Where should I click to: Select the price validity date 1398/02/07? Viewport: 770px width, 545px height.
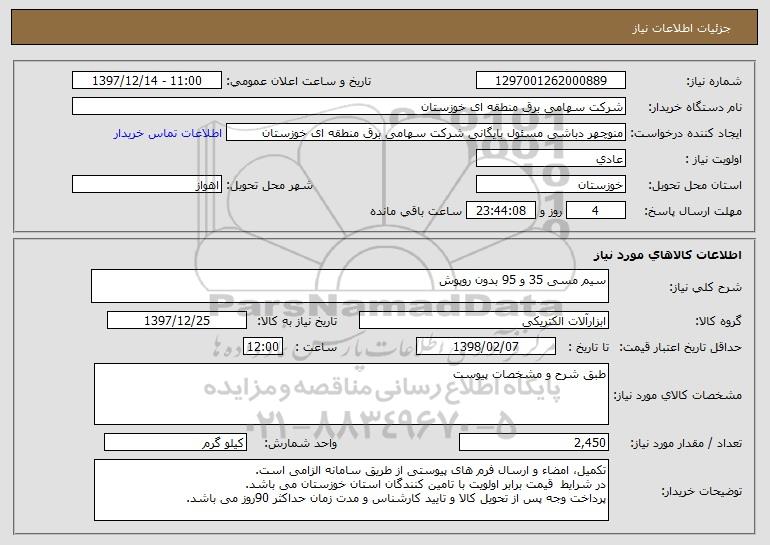pyautogui.click(x=486, y=347)
